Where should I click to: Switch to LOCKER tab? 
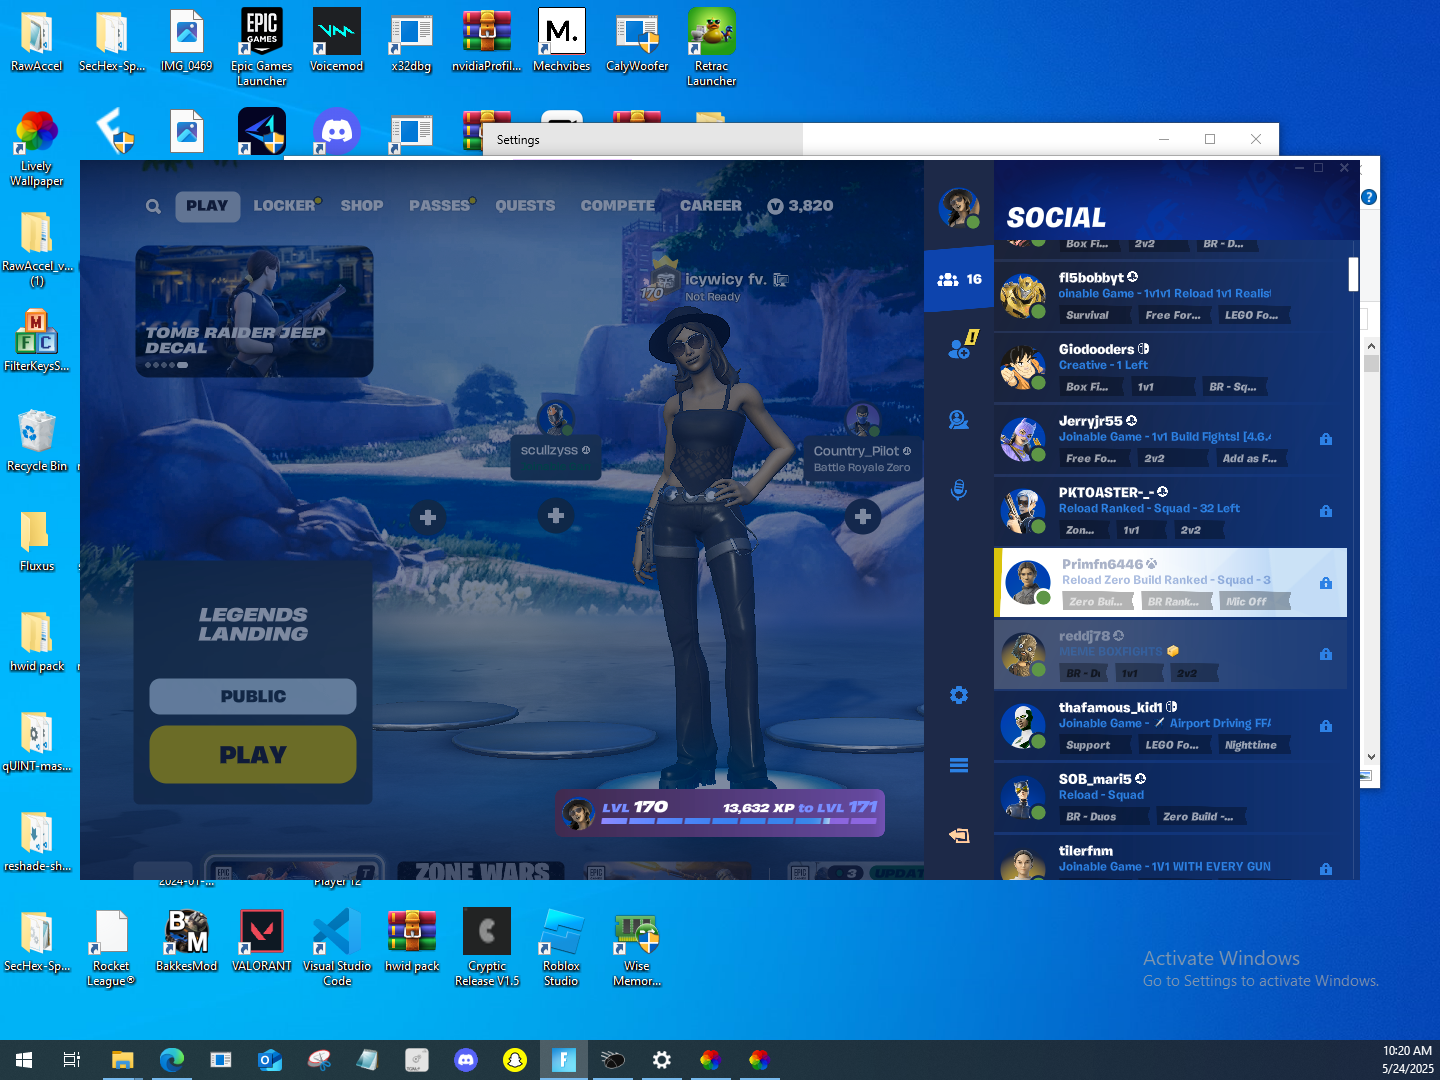(286, 206)
